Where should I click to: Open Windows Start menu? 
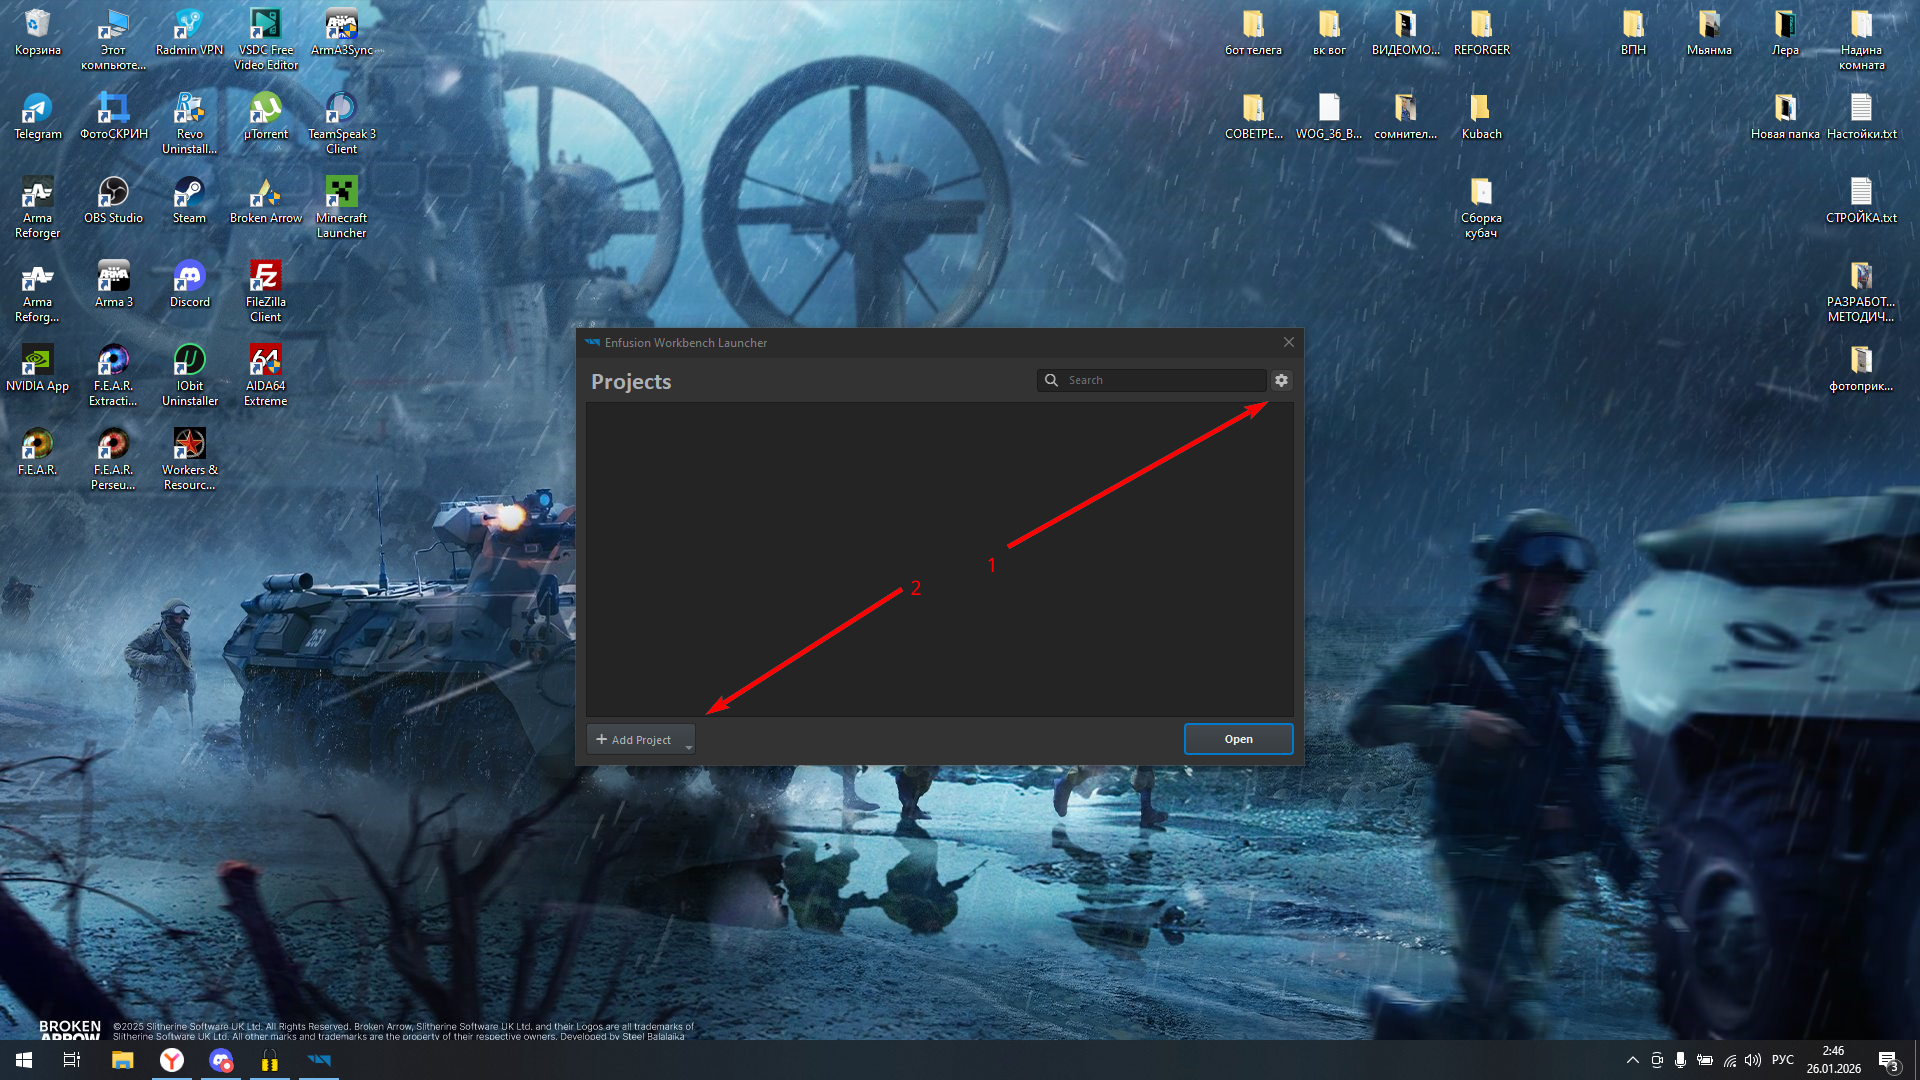coord(24,1060)
